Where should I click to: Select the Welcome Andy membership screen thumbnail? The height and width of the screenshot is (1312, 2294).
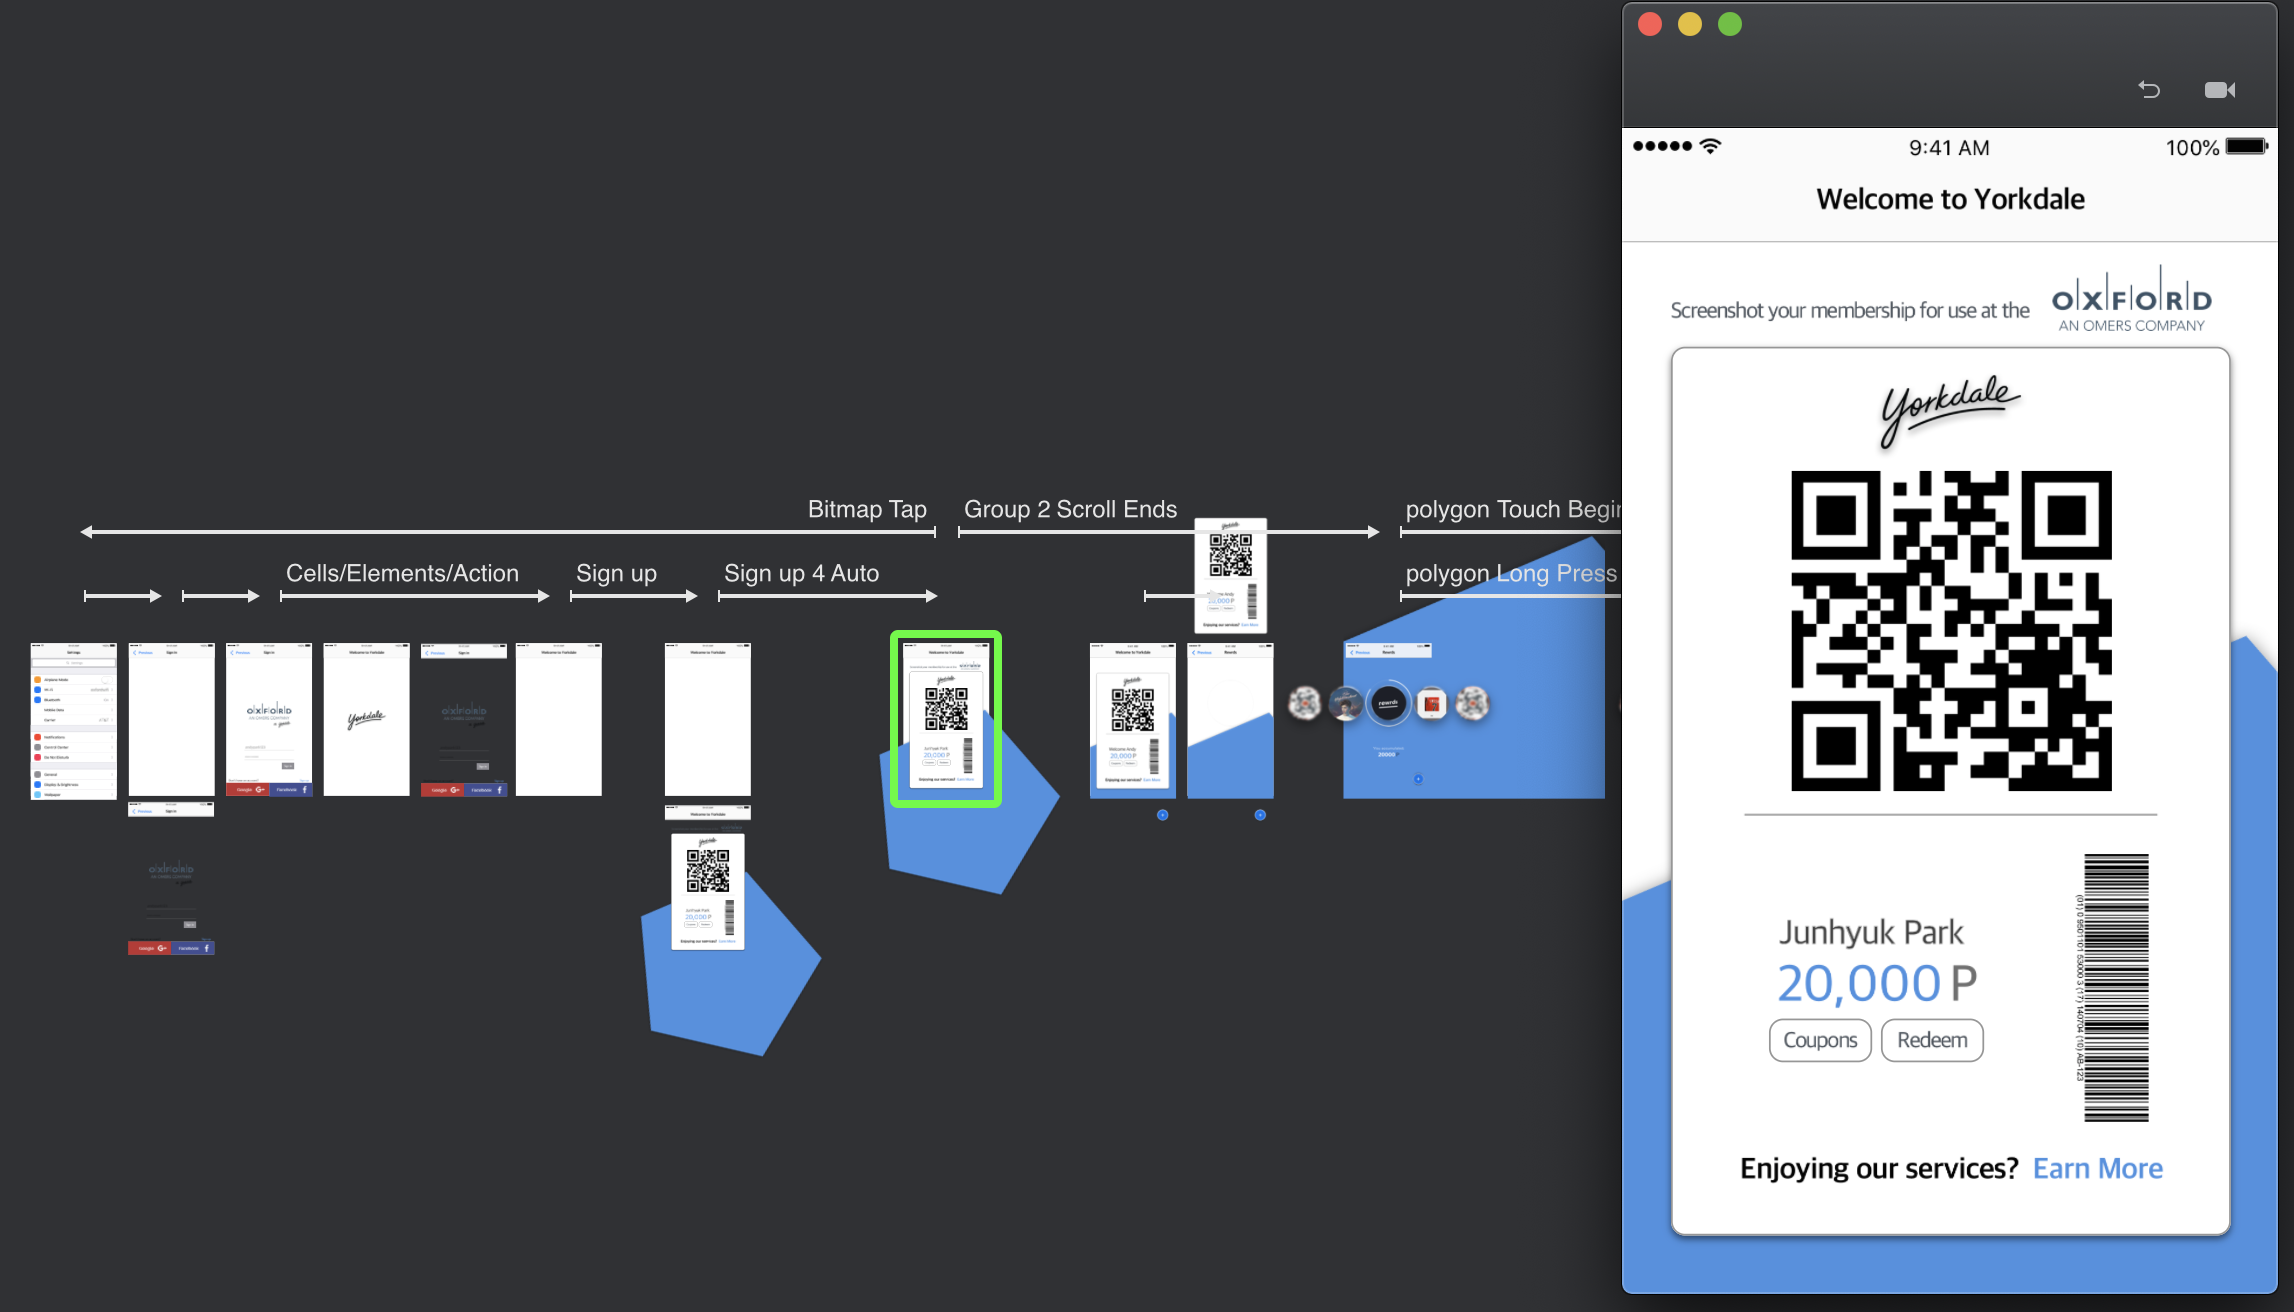(x=1132, y=720)
